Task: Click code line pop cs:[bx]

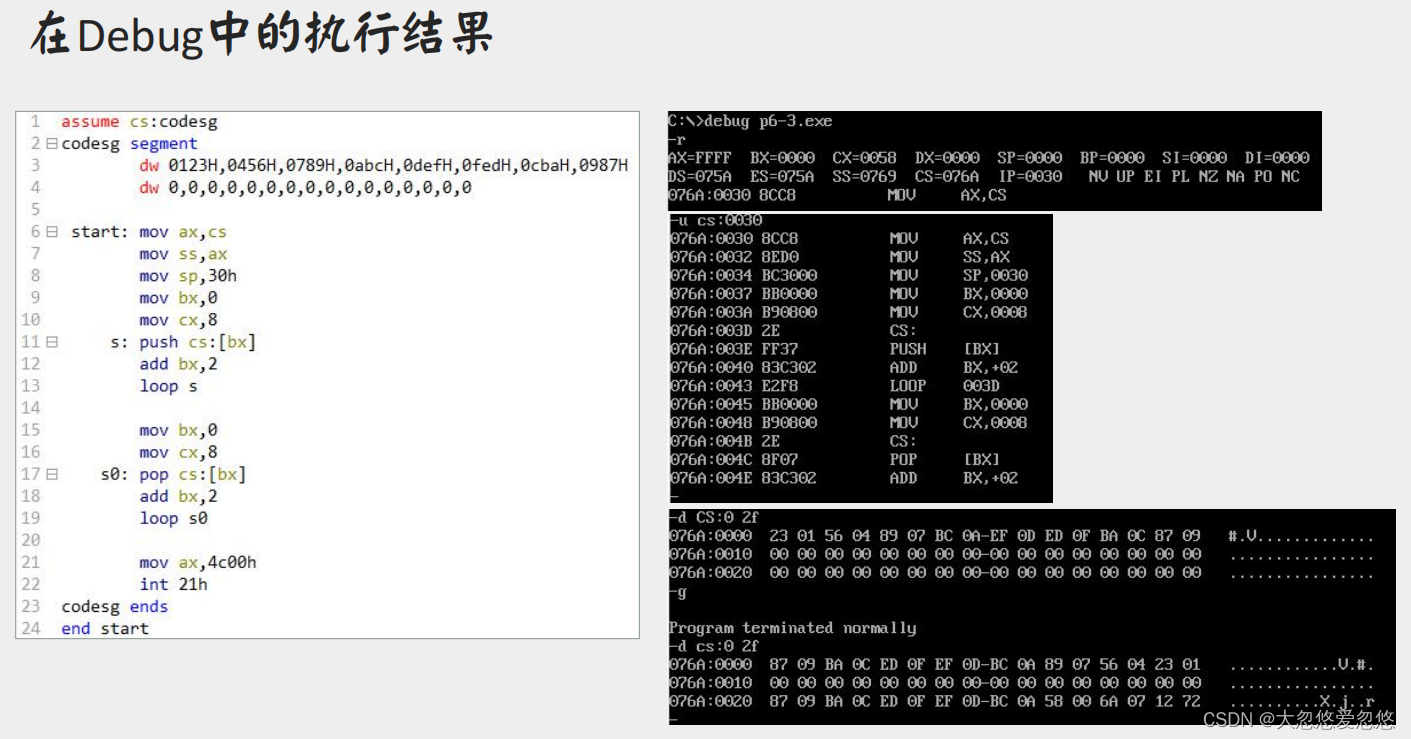Action: [x=193, y=474]
